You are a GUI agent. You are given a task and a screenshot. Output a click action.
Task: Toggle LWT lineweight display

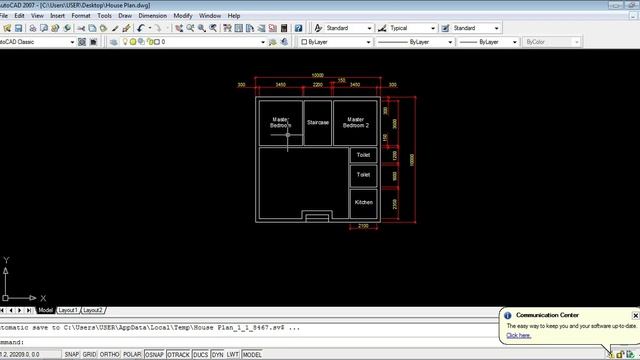233,355
